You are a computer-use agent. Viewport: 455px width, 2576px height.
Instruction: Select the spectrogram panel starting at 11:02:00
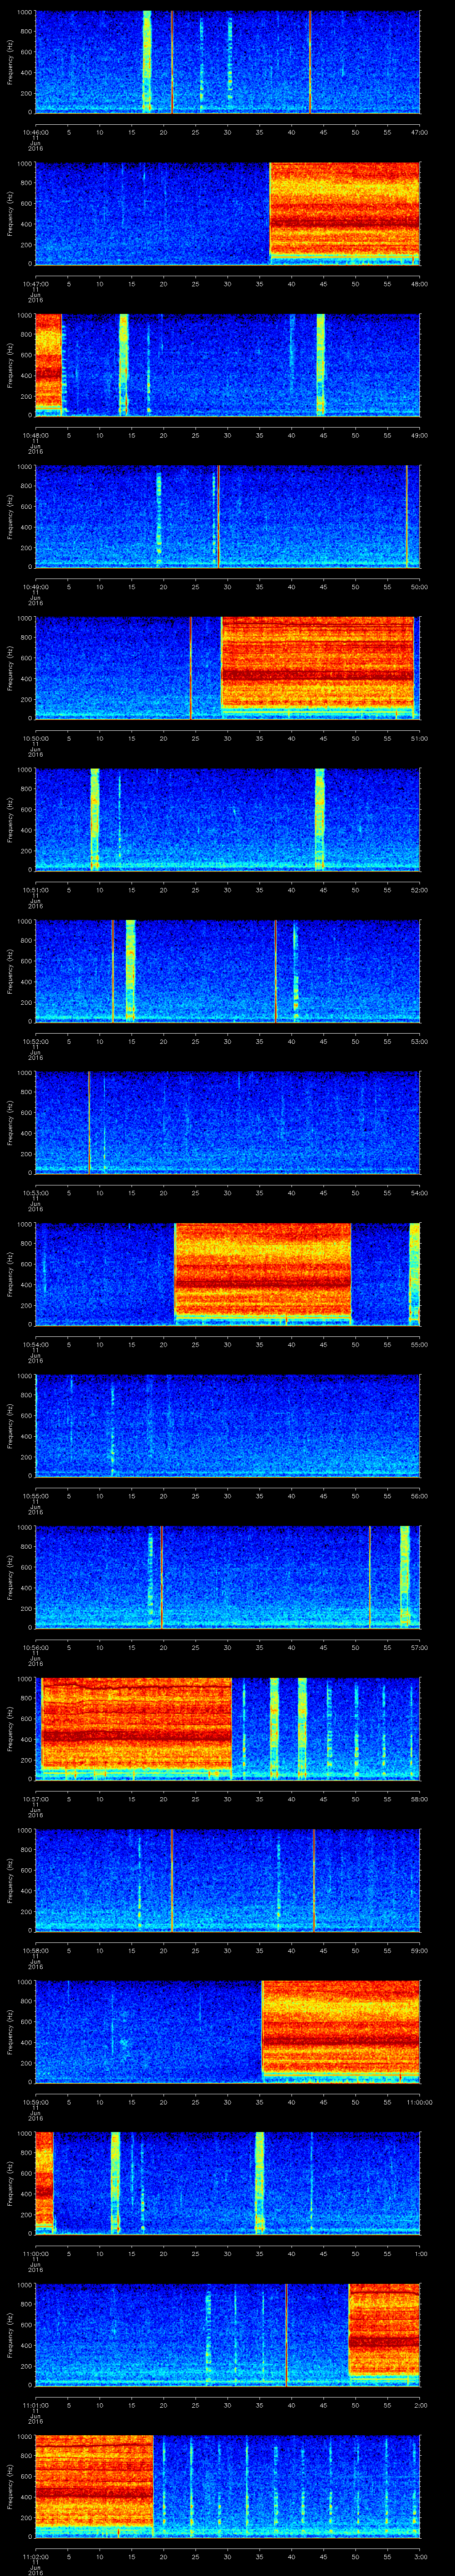pos(227,2486)
